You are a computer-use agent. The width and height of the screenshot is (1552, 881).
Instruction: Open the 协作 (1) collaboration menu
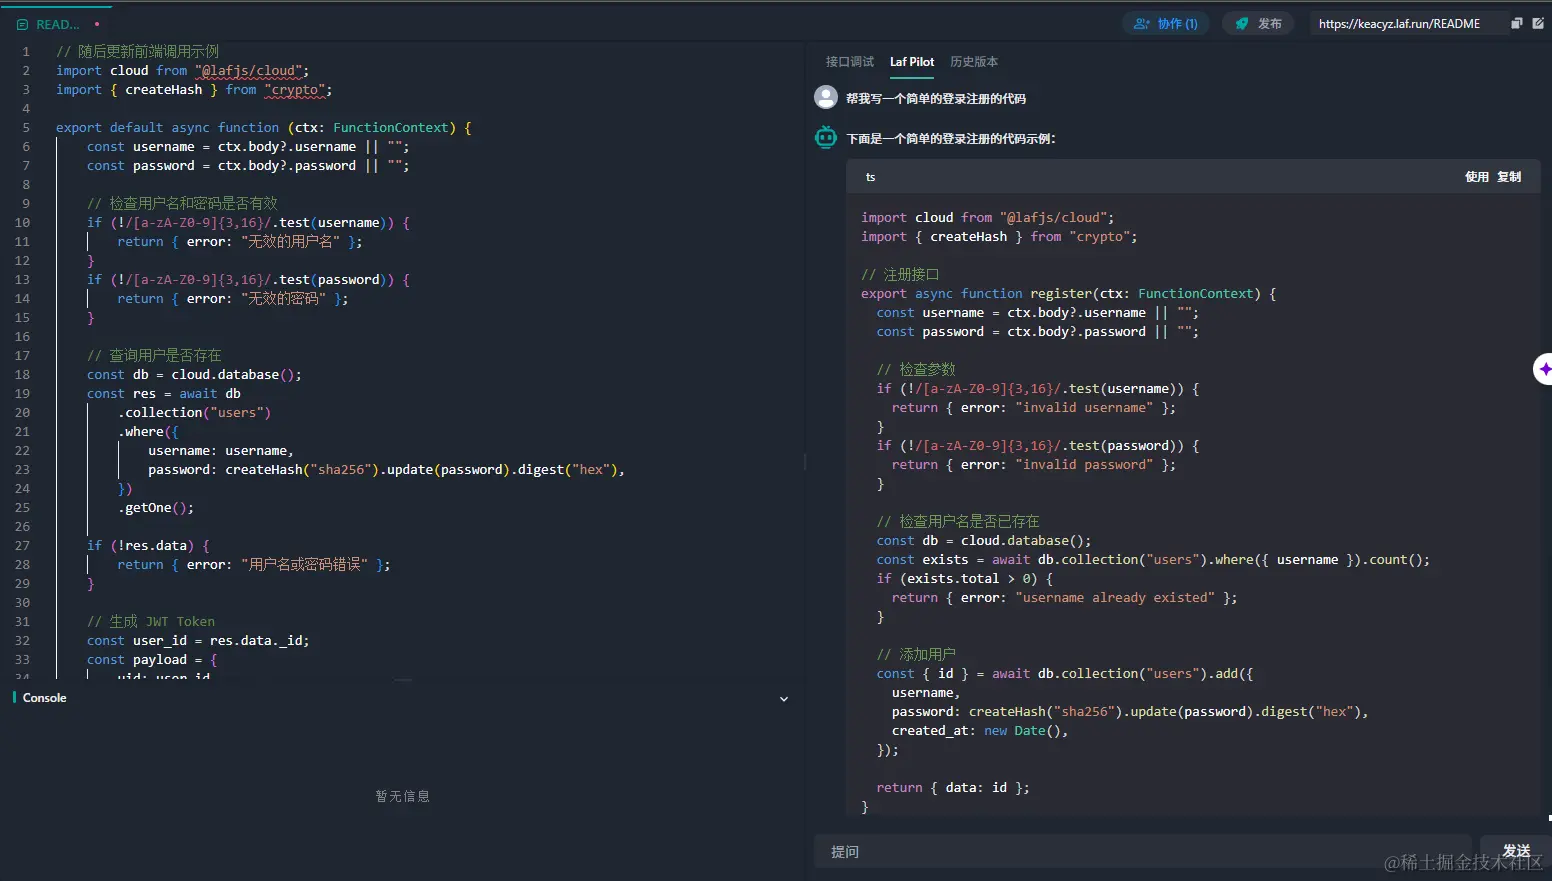tap(1166, 24)
